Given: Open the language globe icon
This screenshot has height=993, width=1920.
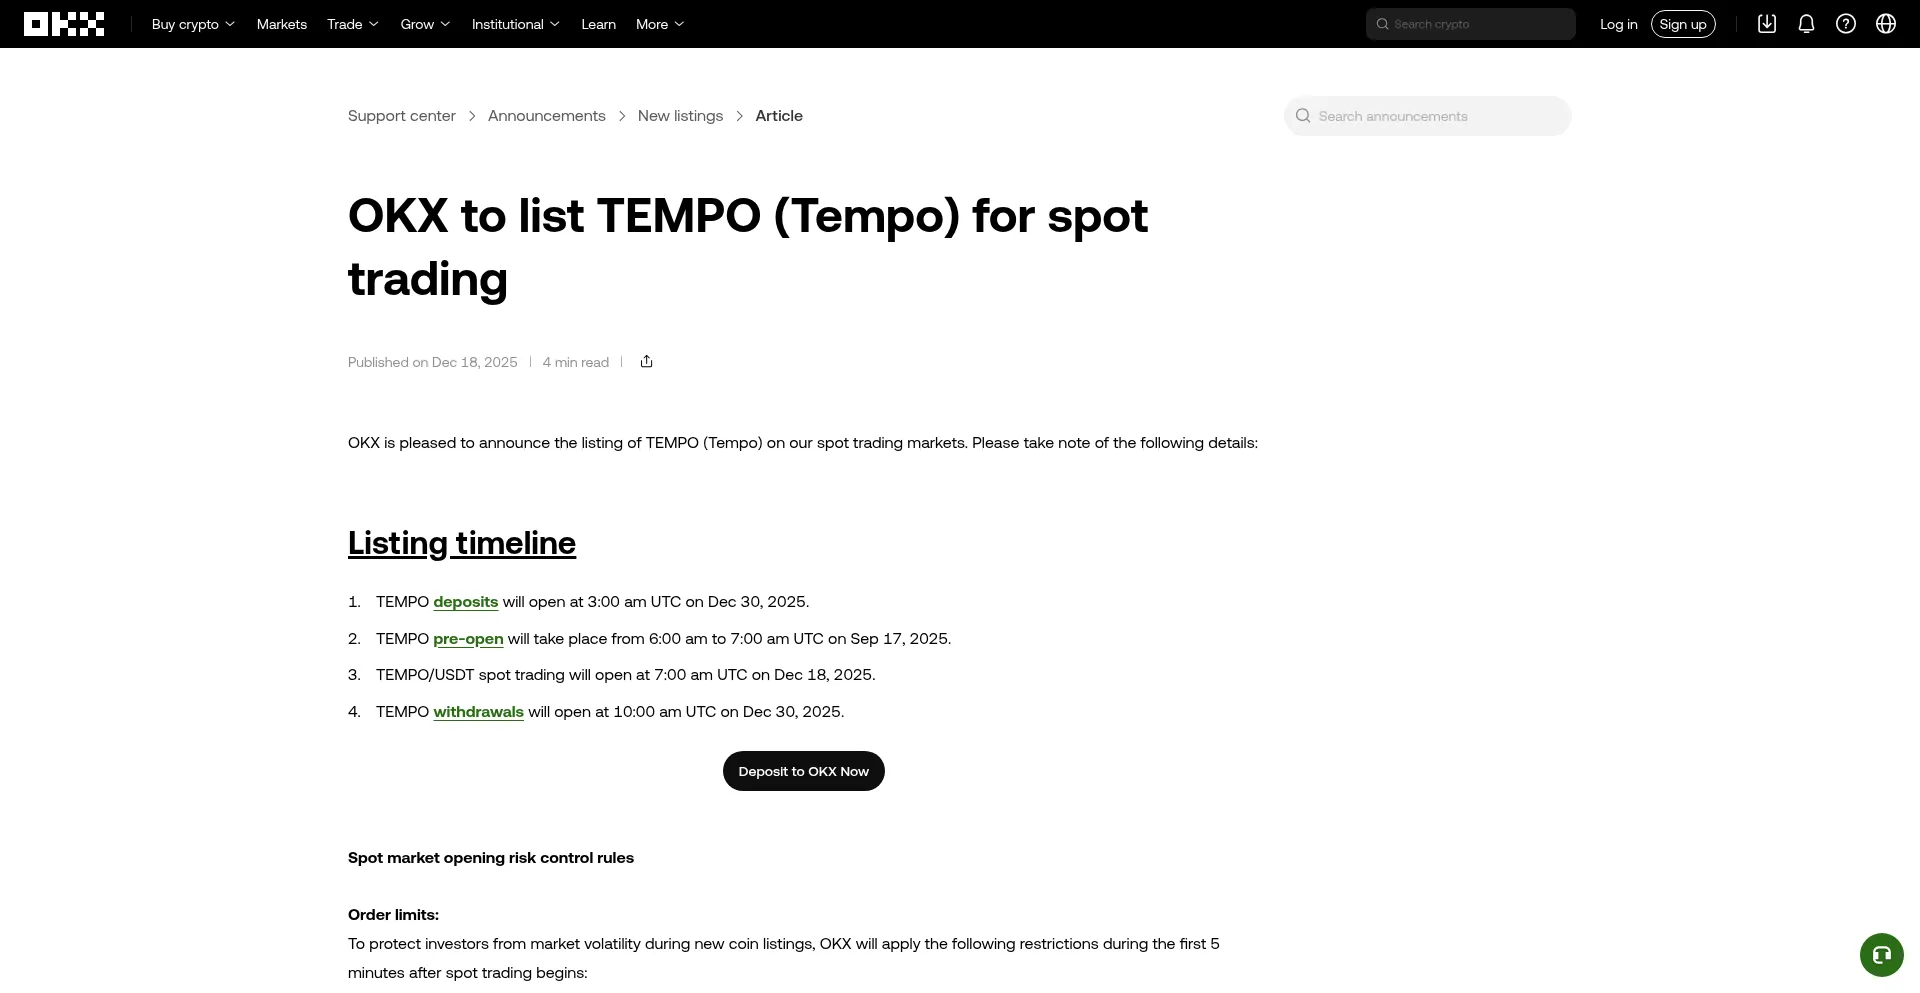Looking at the screenshot, I should point(1886,23).
